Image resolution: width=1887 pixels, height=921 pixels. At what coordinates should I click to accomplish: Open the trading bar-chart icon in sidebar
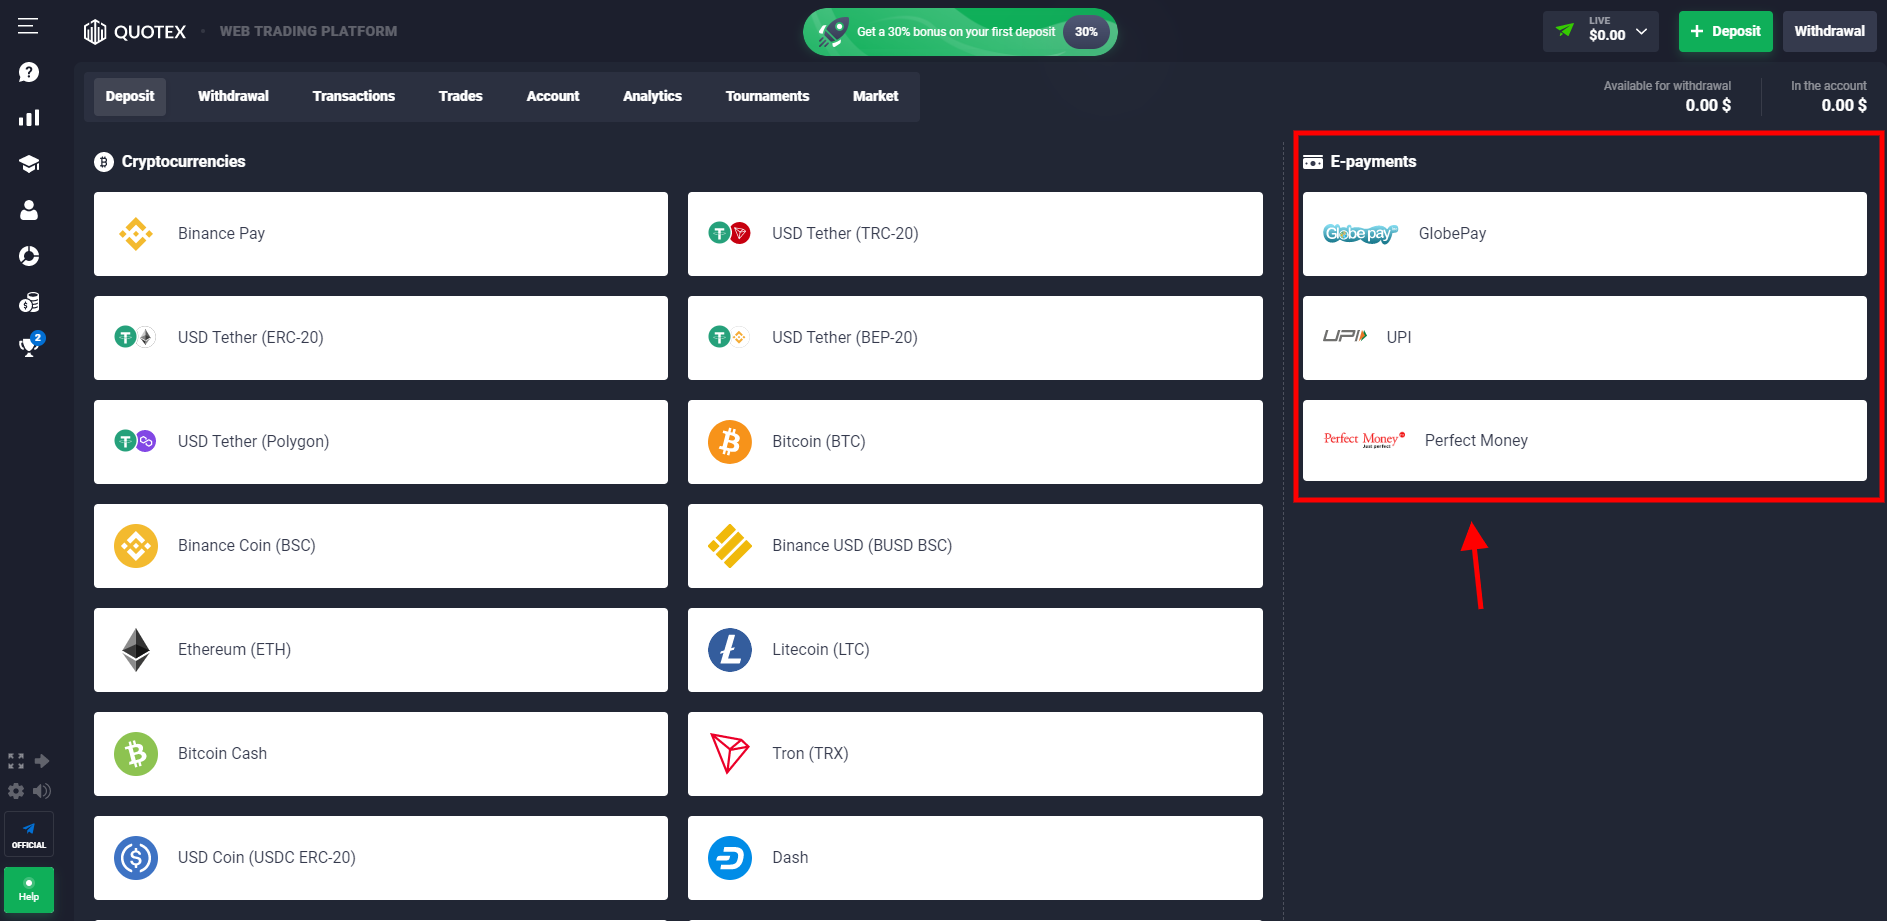click(x=29, y=118)
